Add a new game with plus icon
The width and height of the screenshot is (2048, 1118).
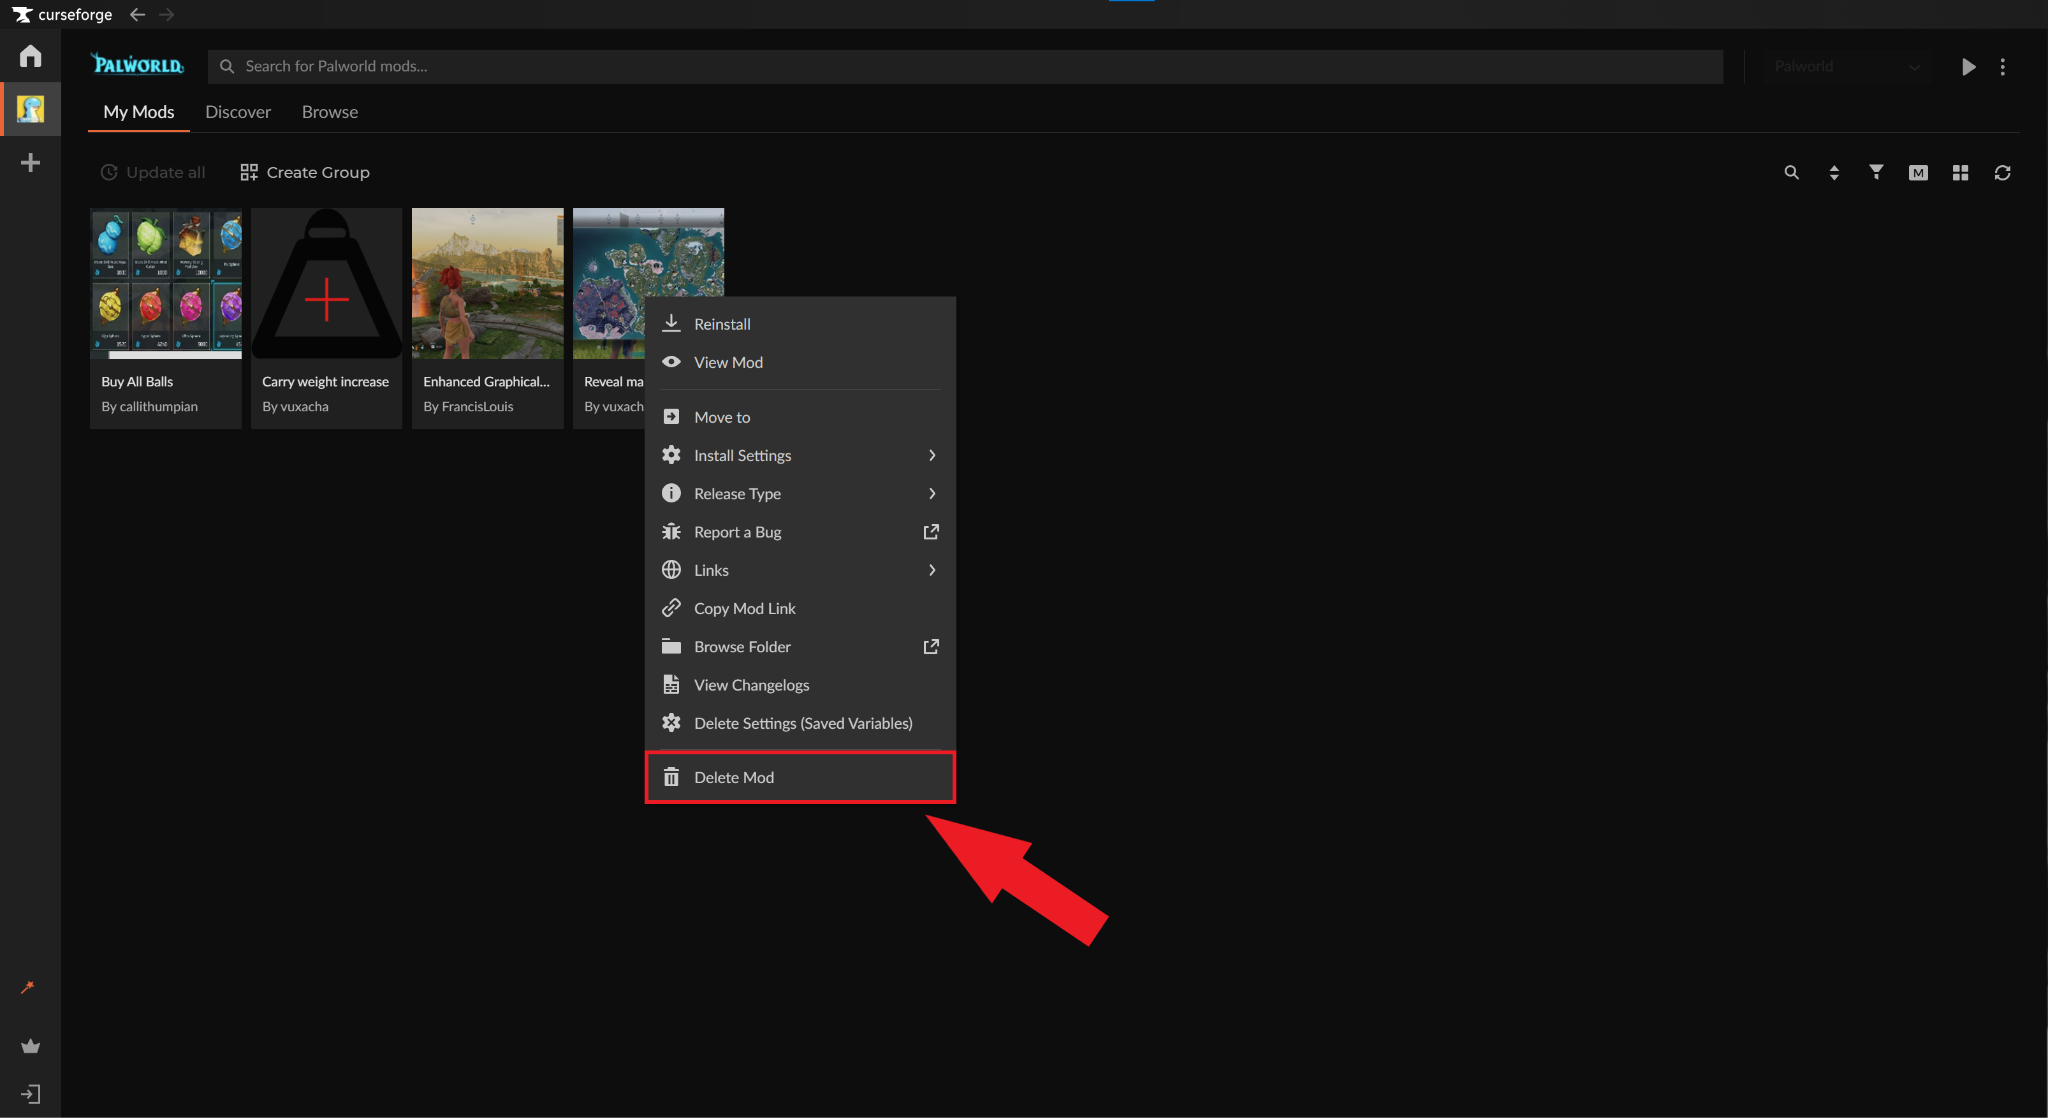[30, 163]
